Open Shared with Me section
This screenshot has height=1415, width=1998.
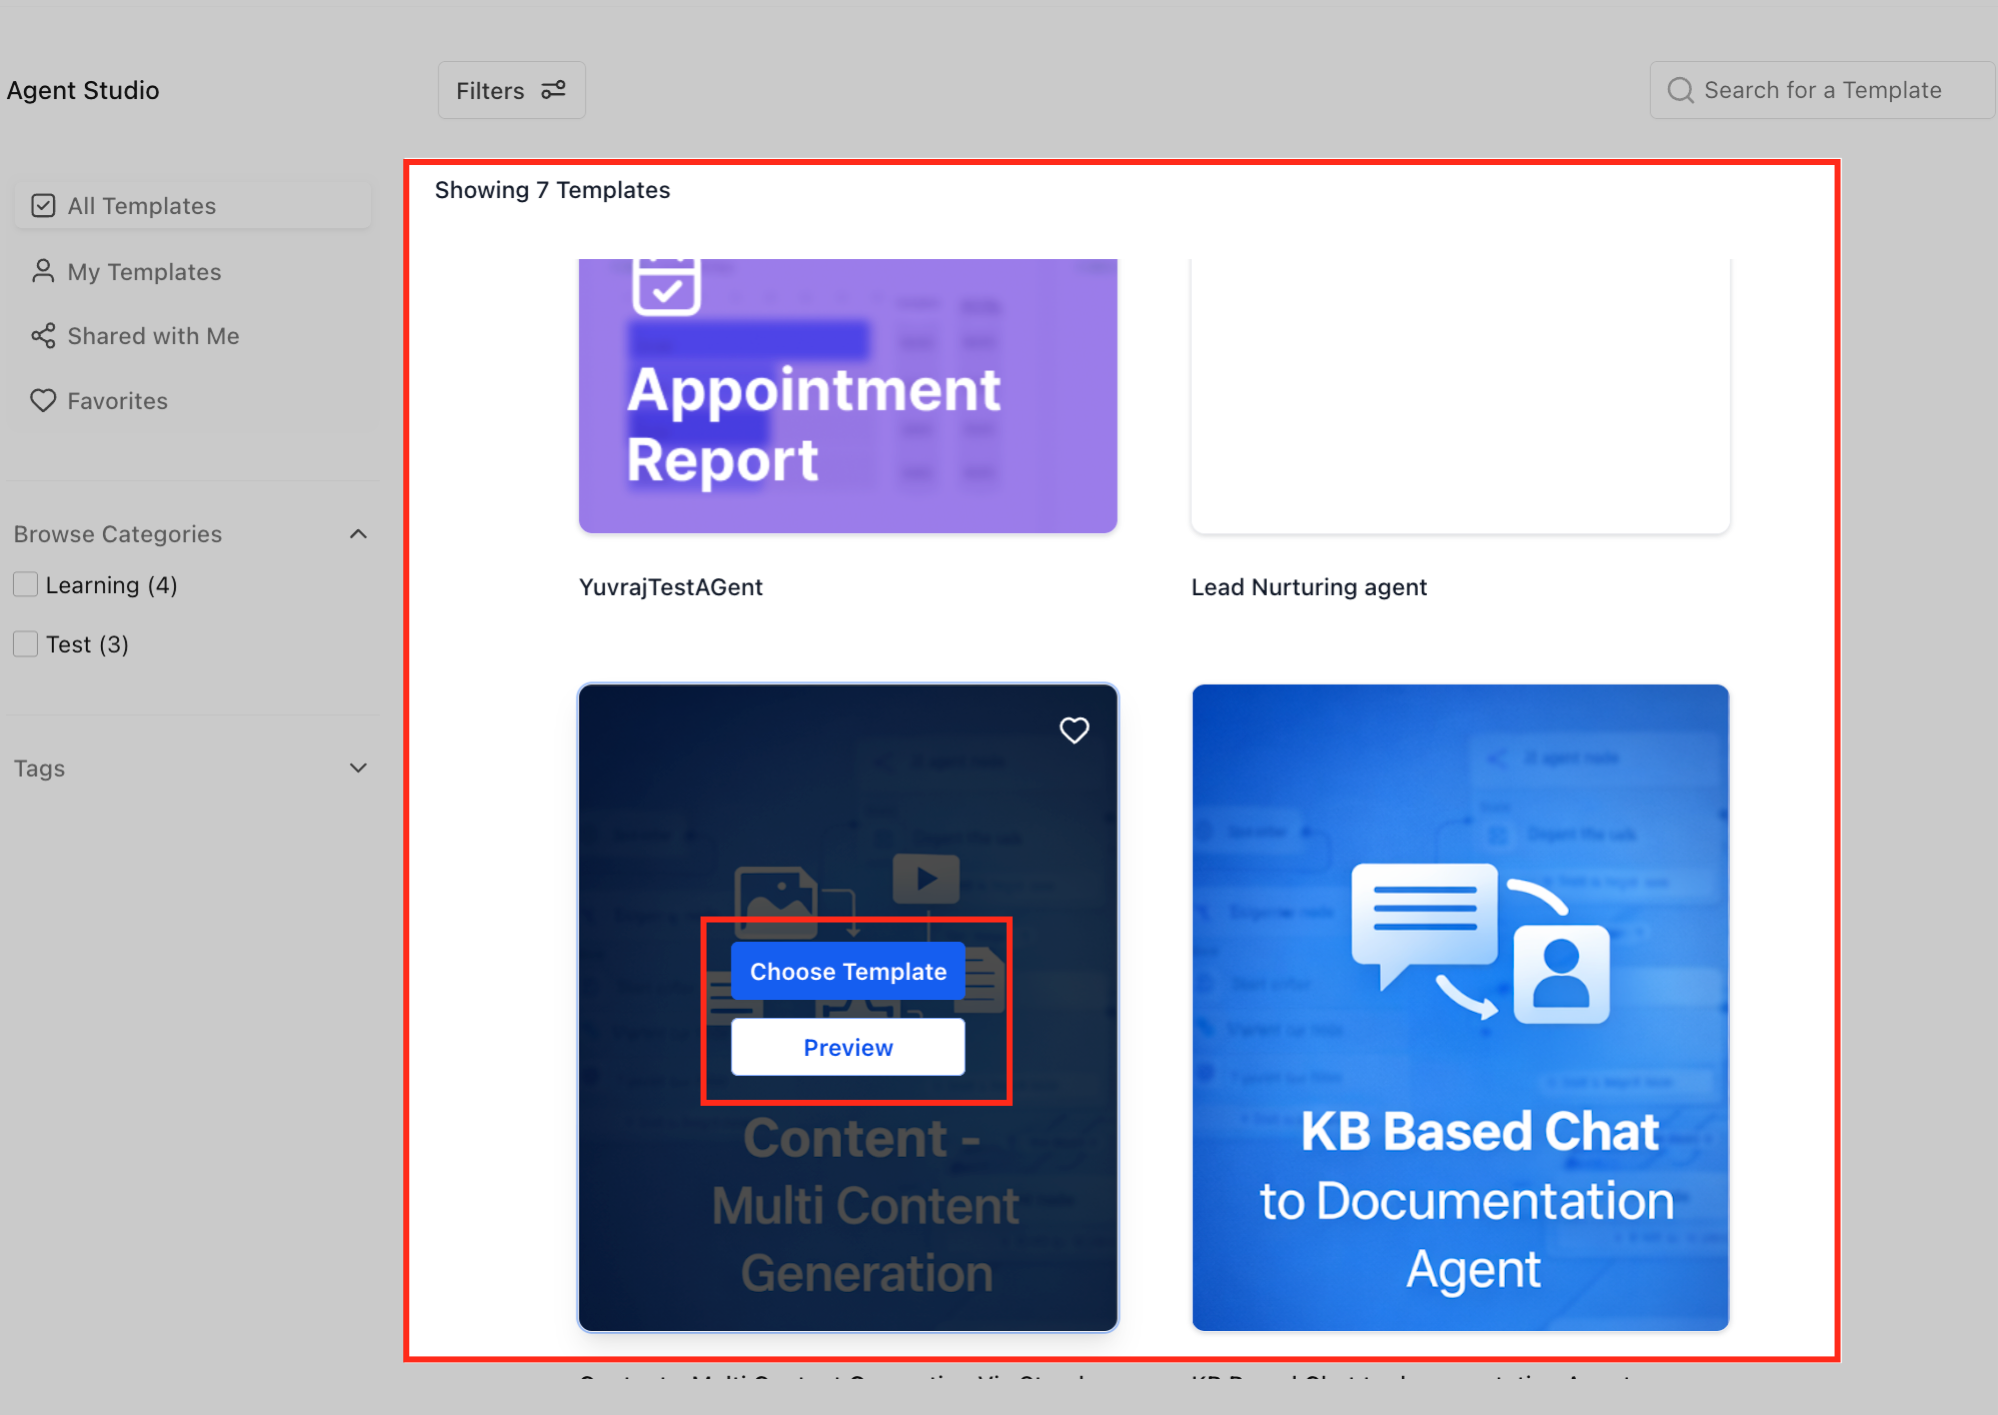(153, 336)
